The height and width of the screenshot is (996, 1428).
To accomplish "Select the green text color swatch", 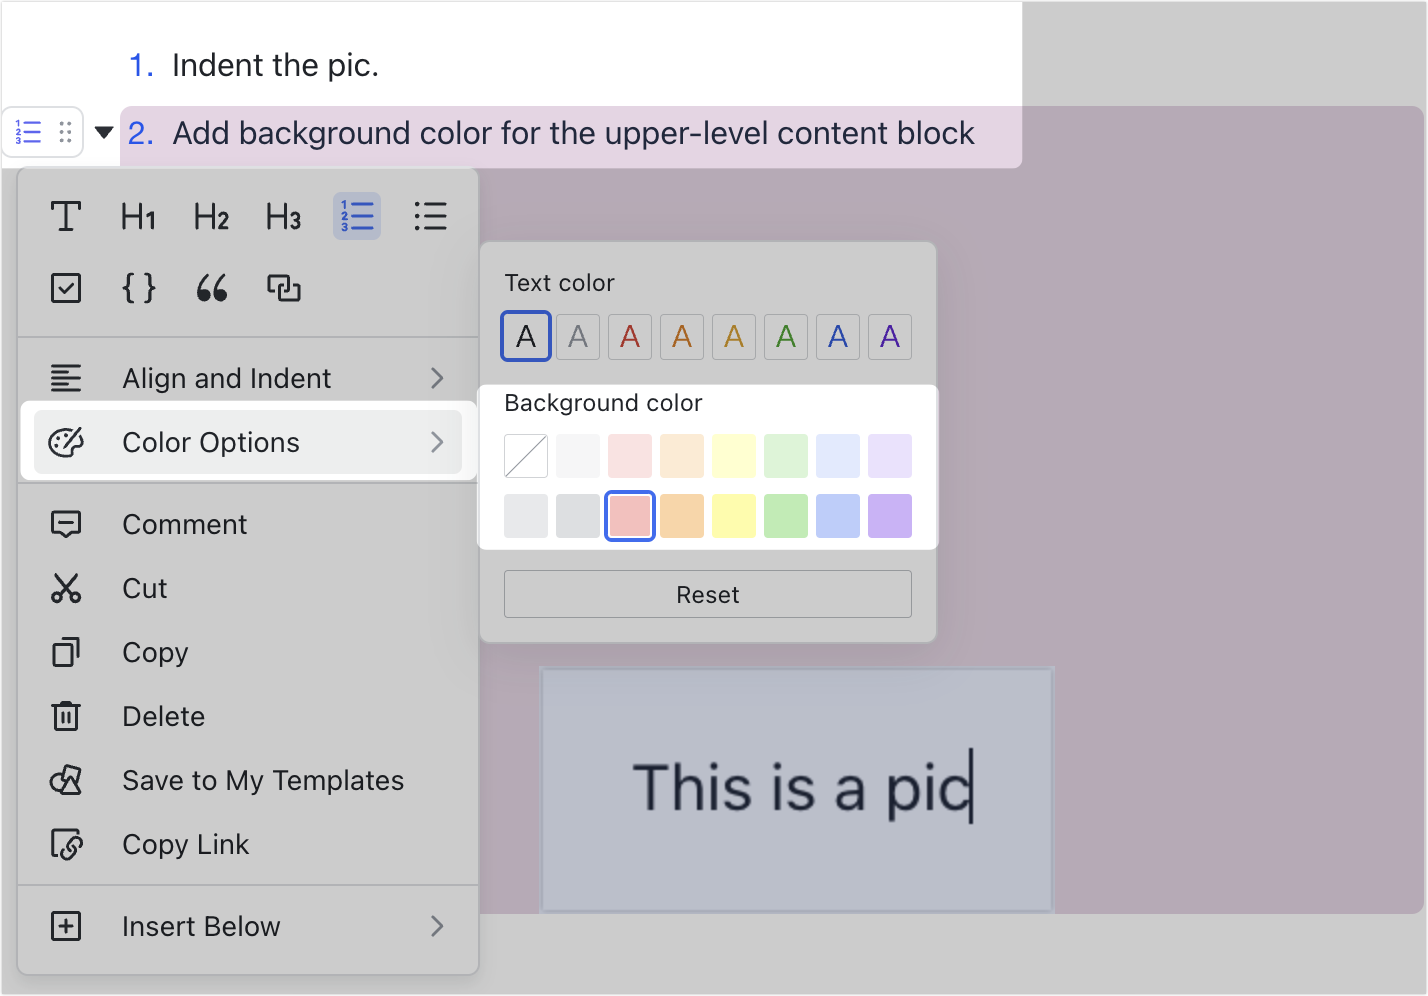I will click(x=785, y=336).
